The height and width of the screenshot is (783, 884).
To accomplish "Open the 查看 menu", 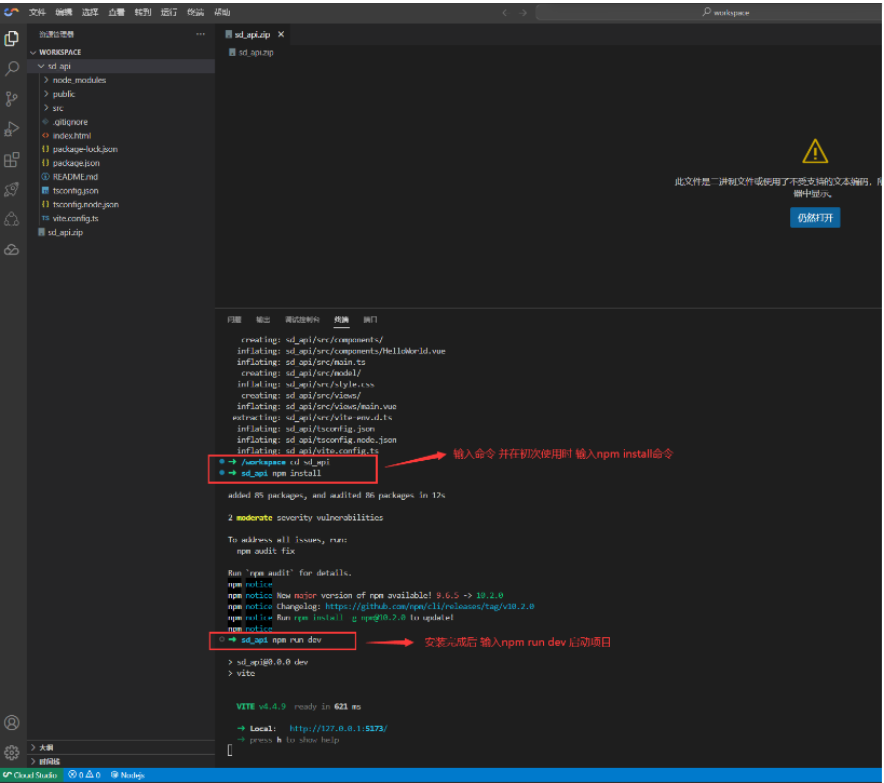I will [x=117, y=12].
